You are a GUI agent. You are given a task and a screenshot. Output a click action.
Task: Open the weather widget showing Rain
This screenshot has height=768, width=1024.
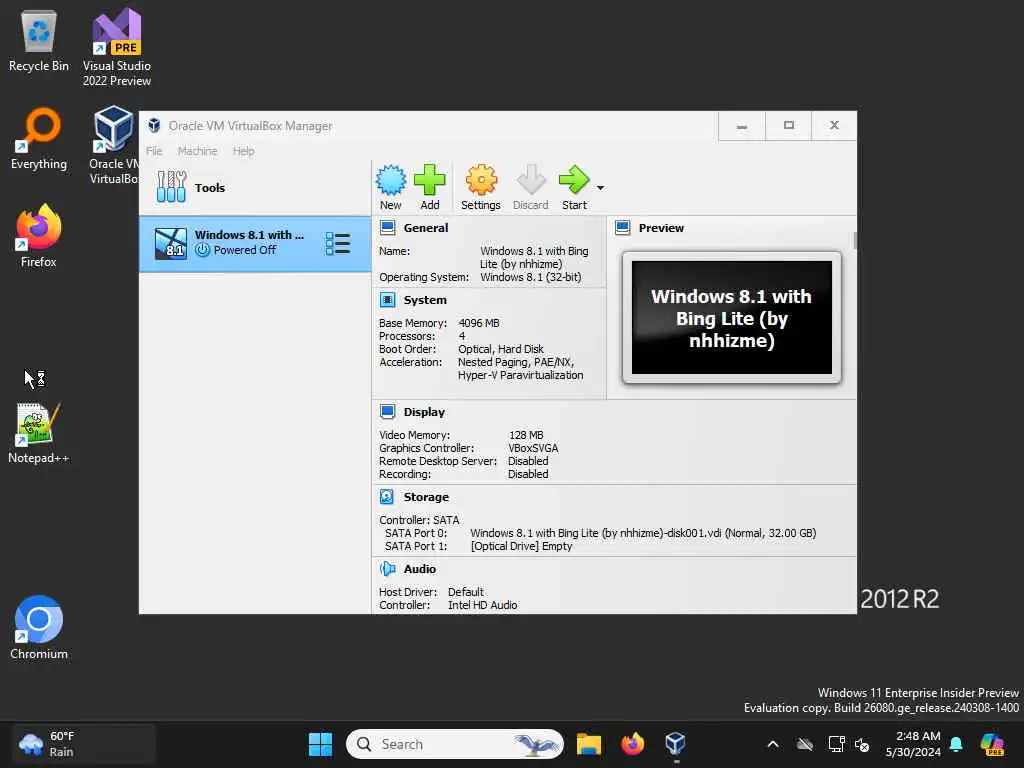click(x=83, y=744)
